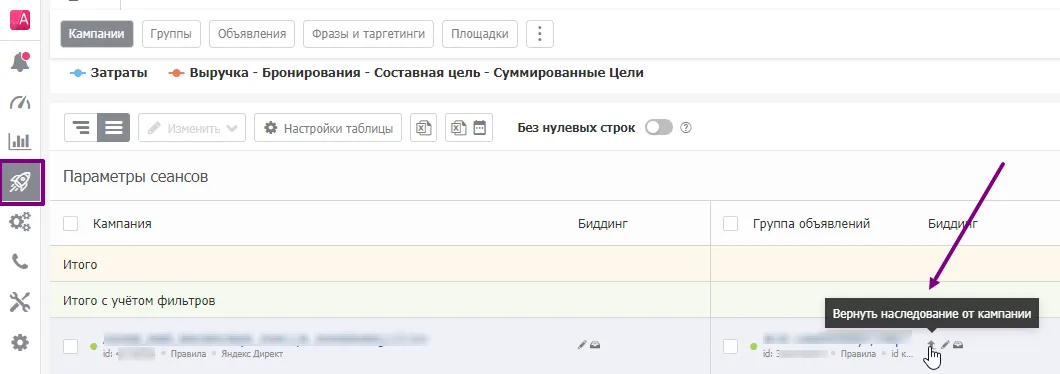
Task: Click Биддинг header in campaign table
Action: 604,223
